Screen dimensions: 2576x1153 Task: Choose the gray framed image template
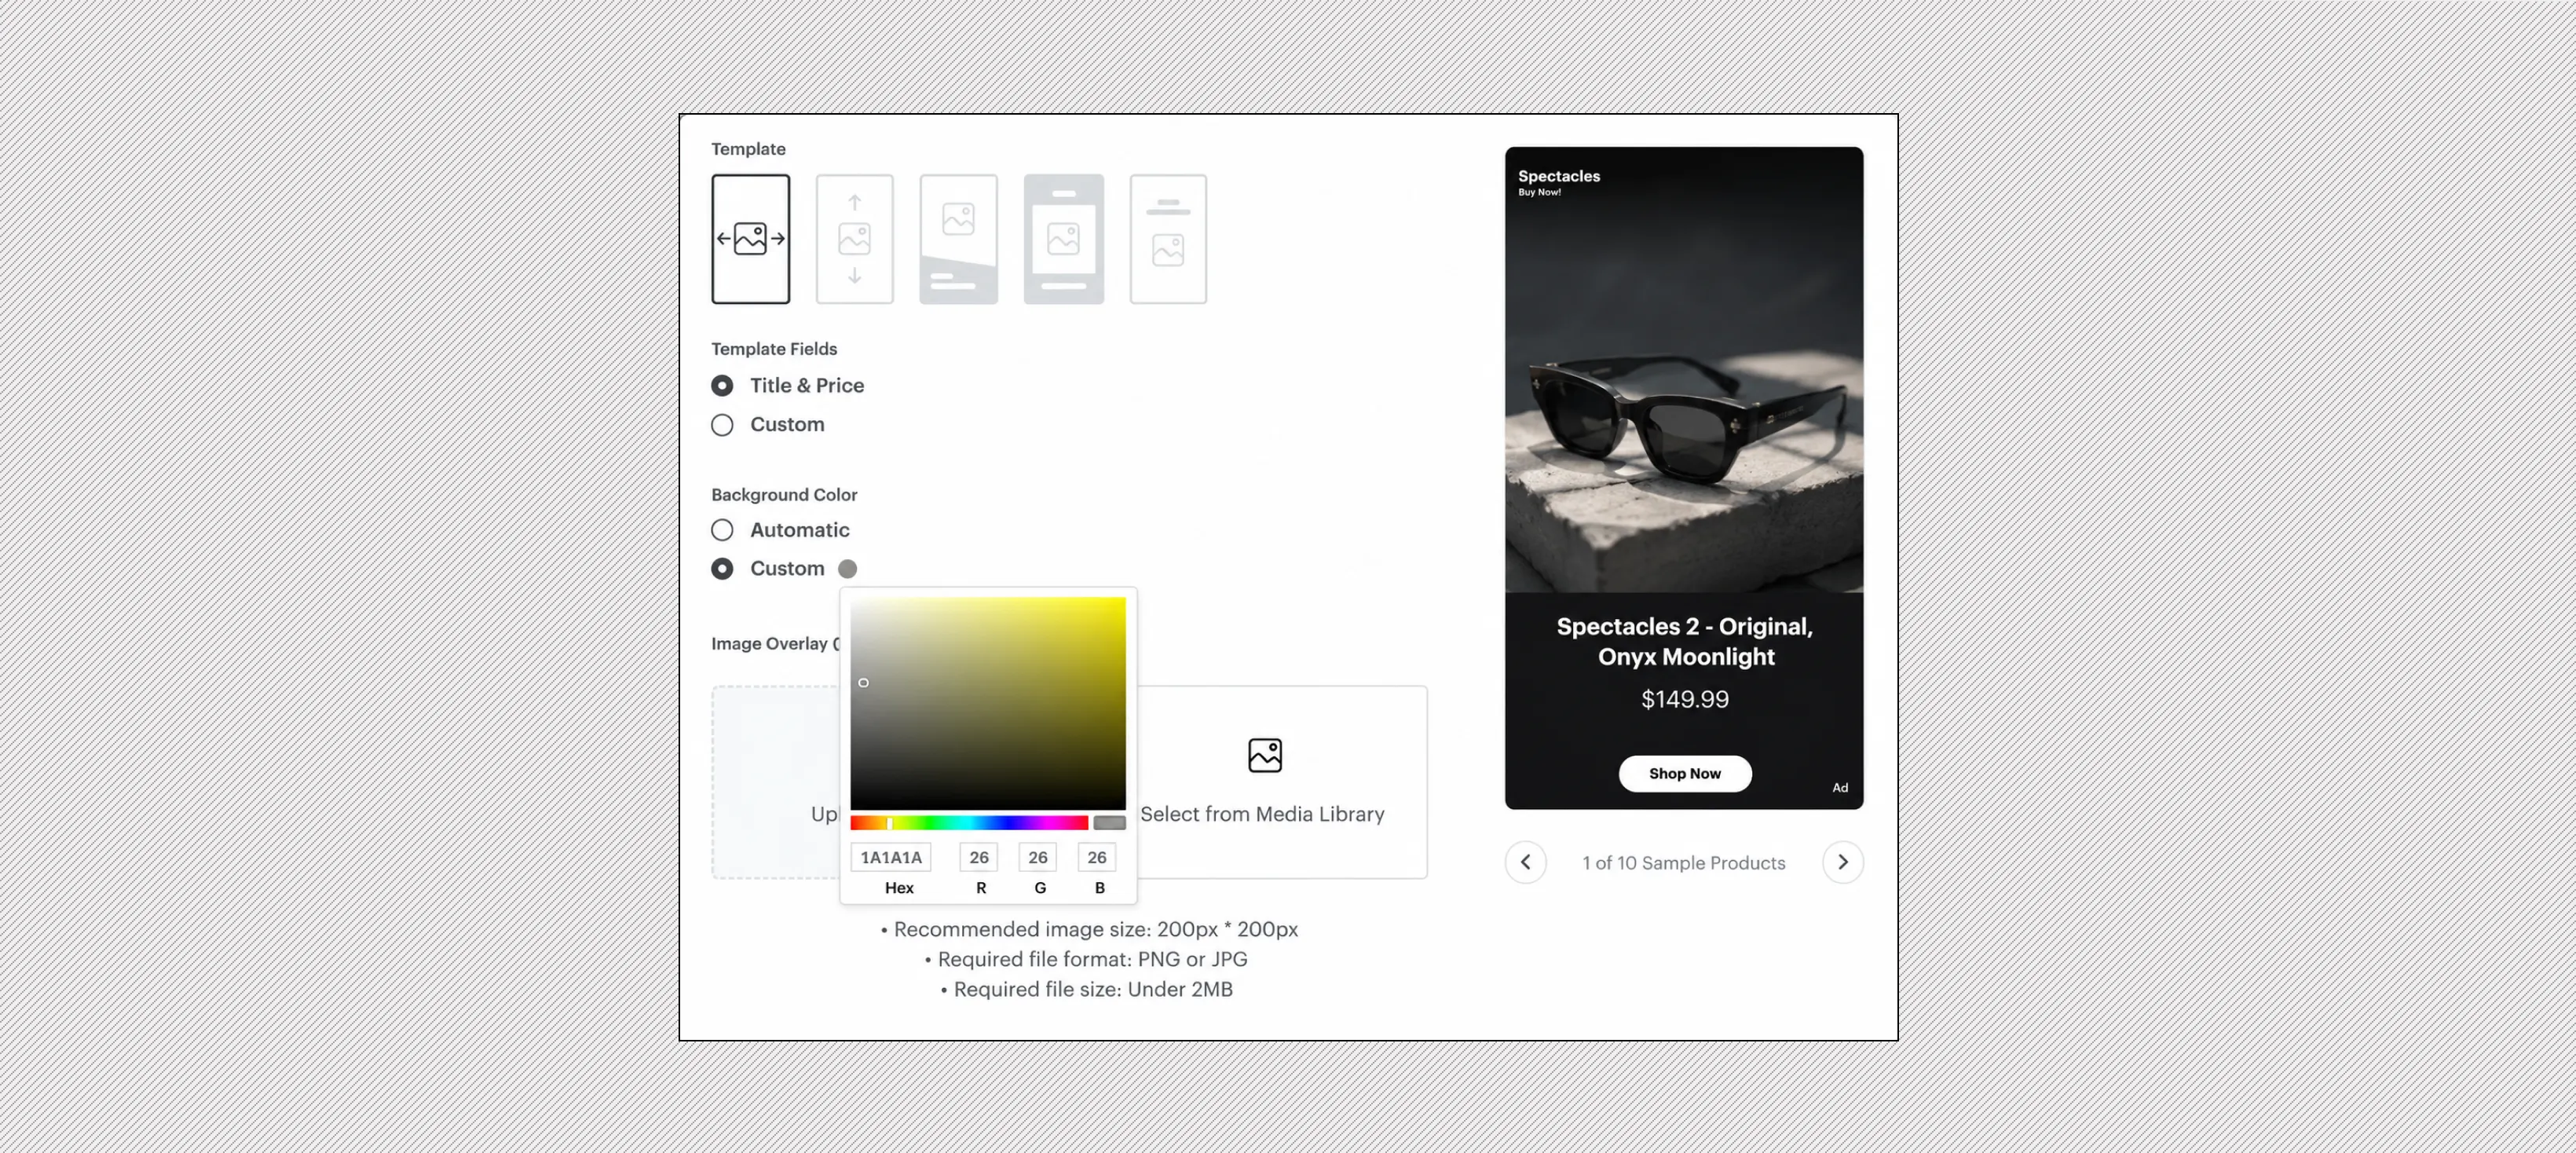(1064, 239)
